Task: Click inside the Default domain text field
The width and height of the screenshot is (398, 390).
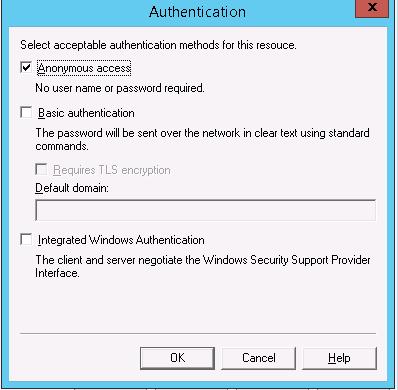Action: 205,210
